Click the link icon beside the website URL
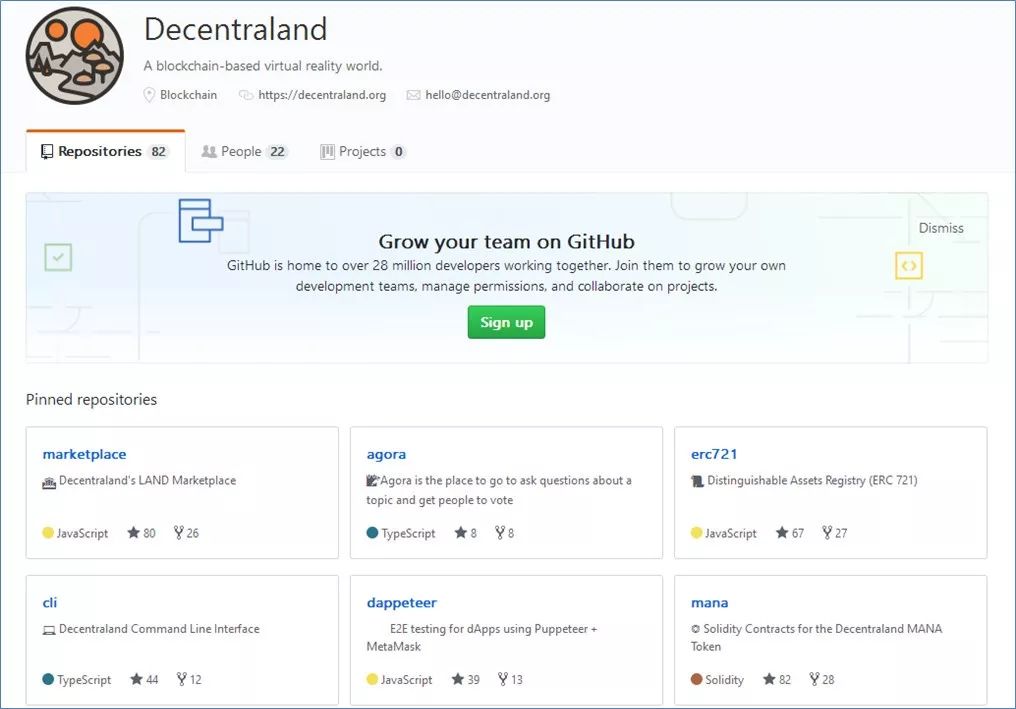1016x709 pixels. tap(246, 95)
